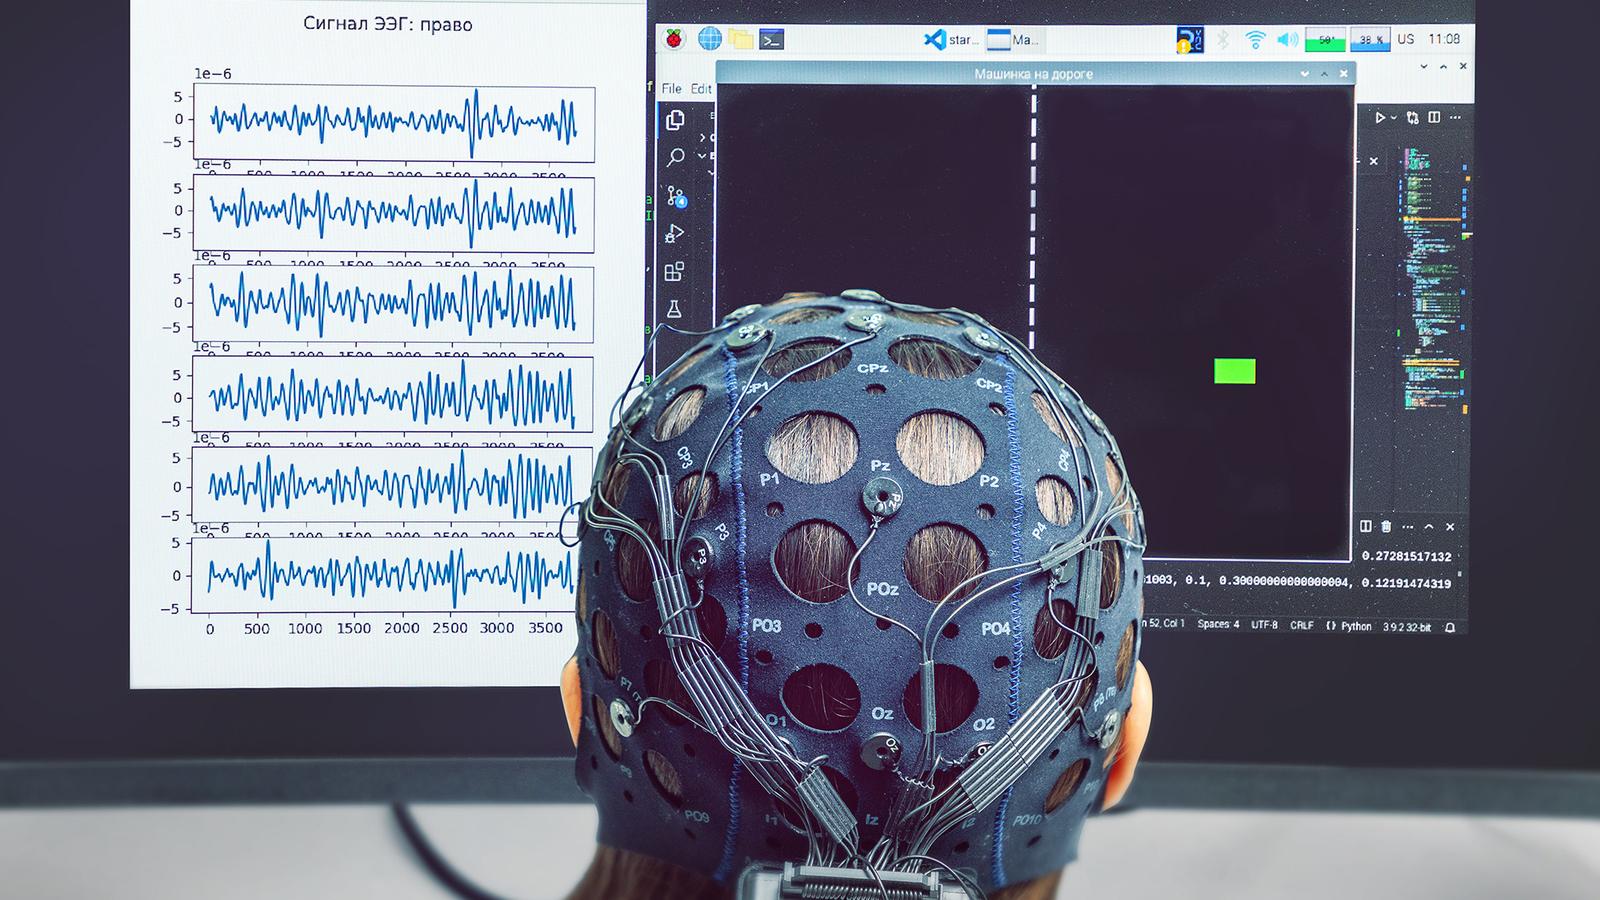1600x900 pixels.
Task: Open the Run and Debug view icon
Action: coord(675,234)
